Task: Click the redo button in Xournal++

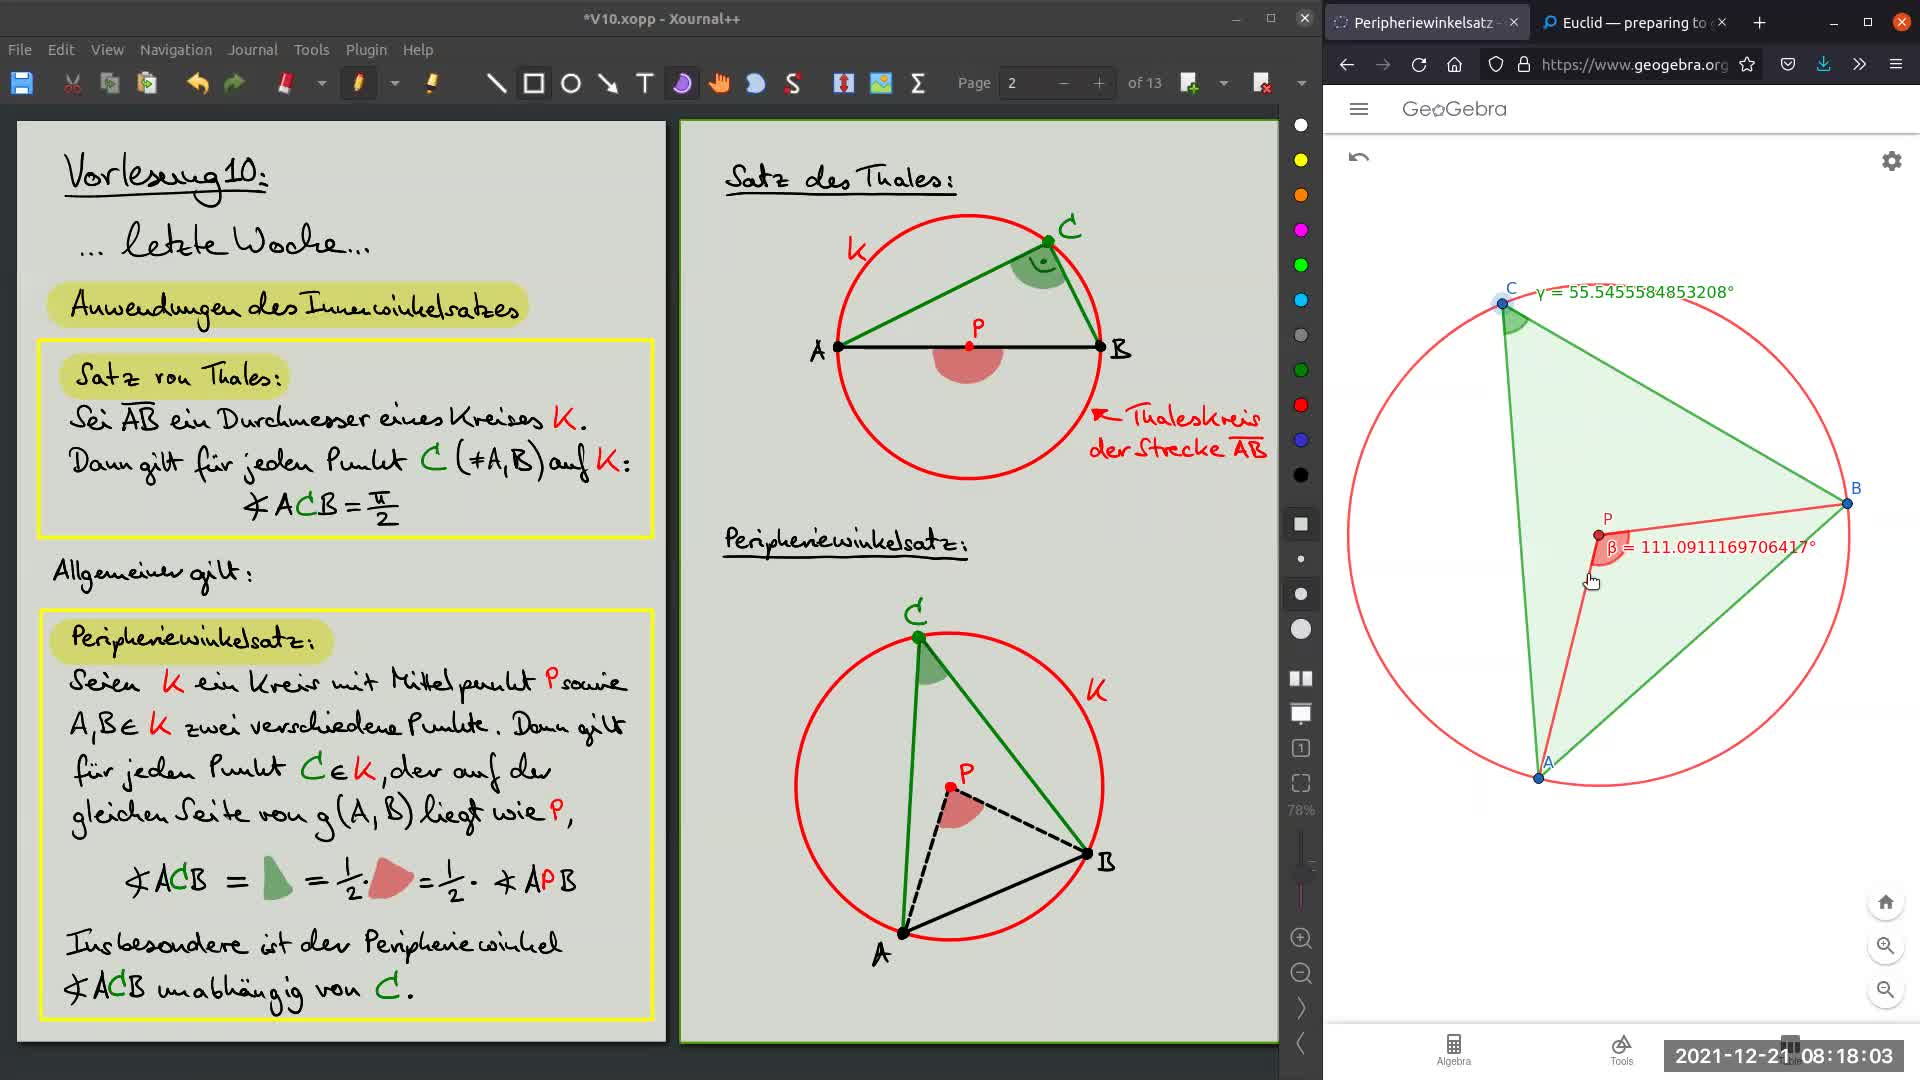Action: coord(235,83)
